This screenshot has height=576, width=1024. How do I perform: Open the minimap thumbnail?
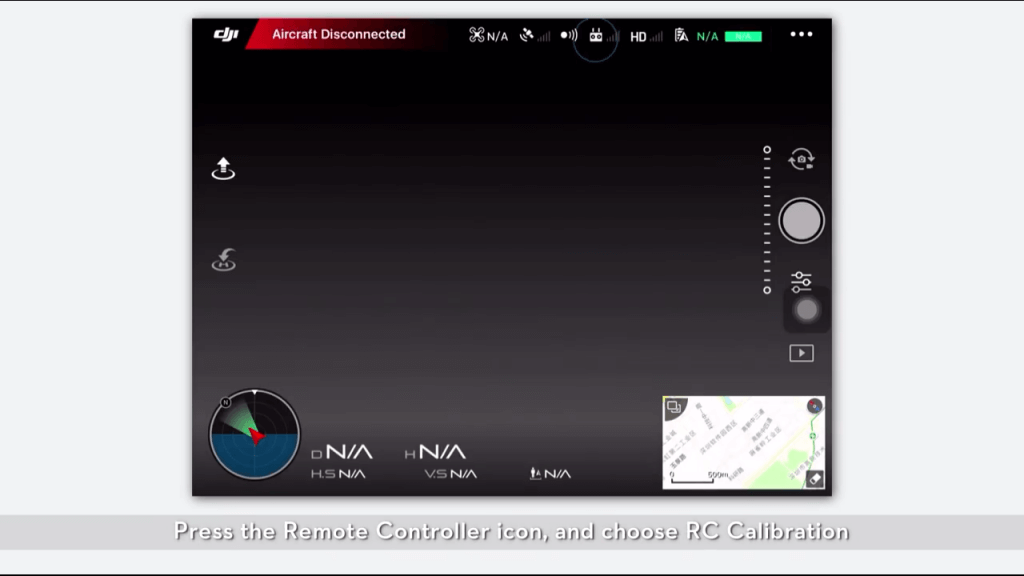tap(744, 442)
